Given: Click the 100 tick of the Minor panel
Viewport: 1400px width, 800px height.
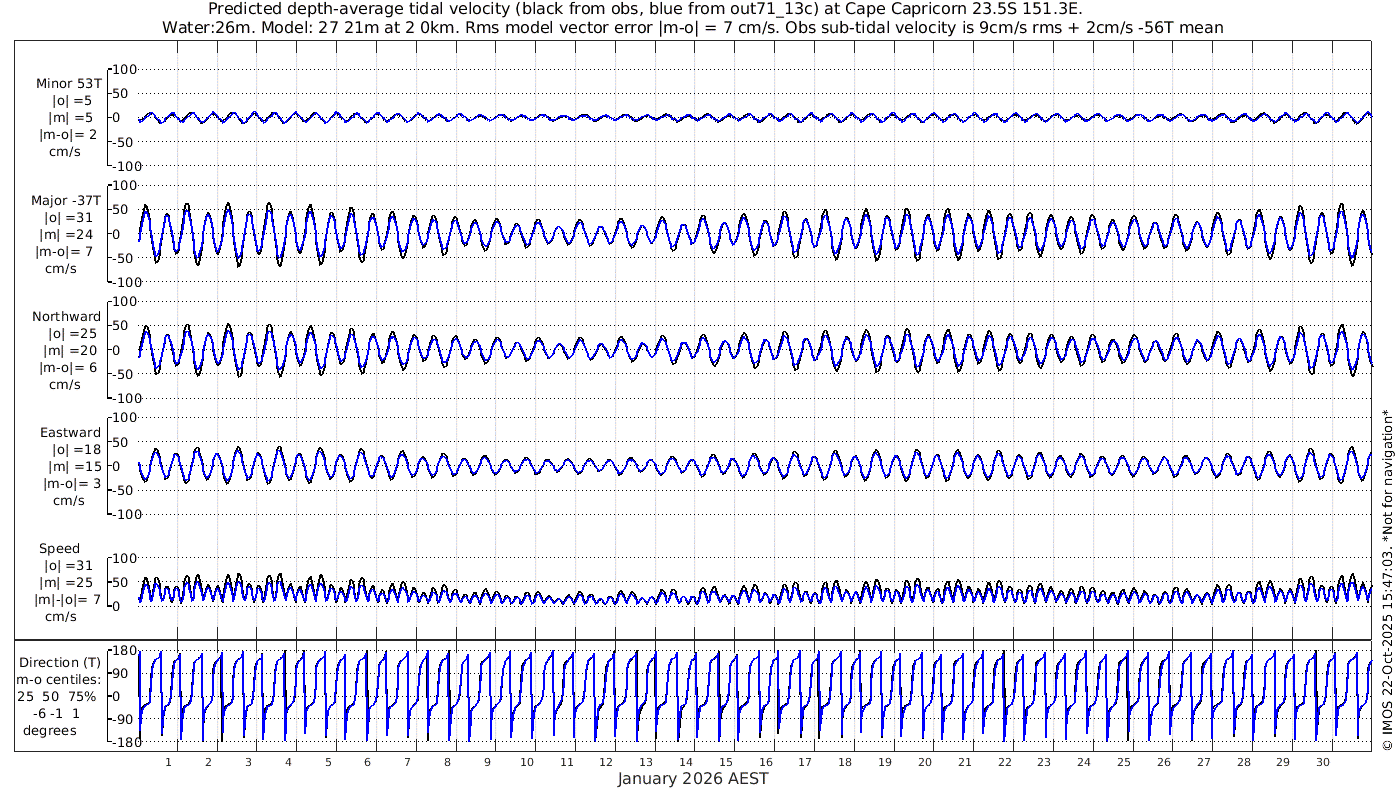Looking at the screenshot, I should [124, 70].
